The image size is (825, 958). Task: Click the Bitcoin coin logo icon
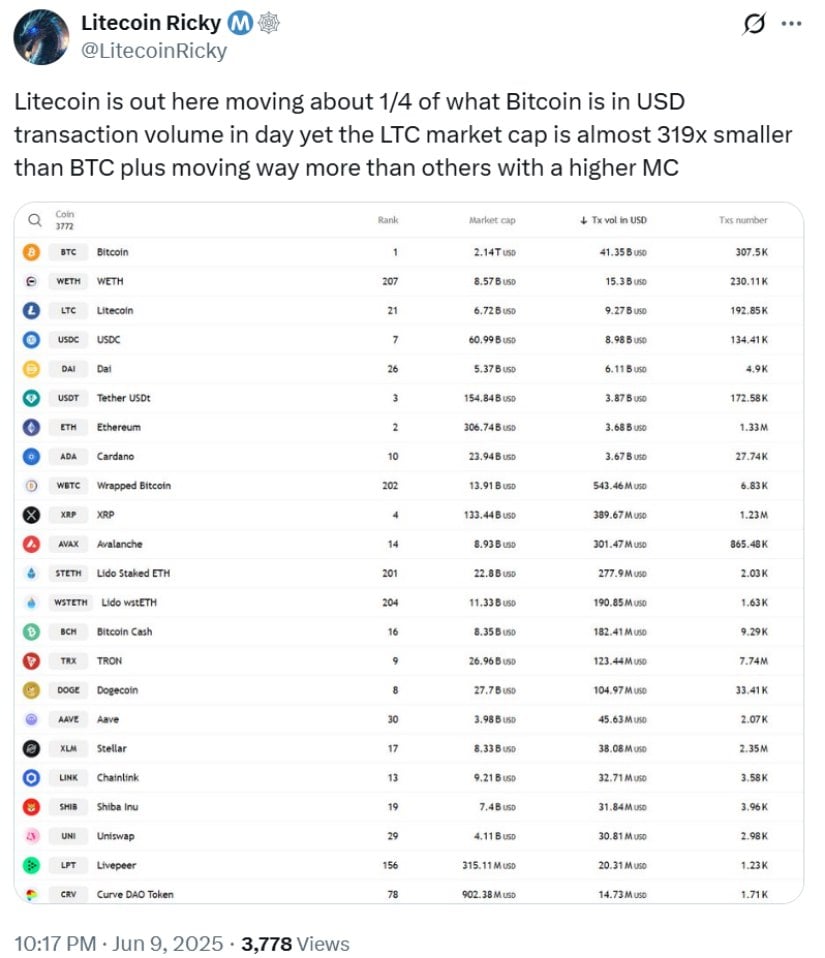coord(31,252)
